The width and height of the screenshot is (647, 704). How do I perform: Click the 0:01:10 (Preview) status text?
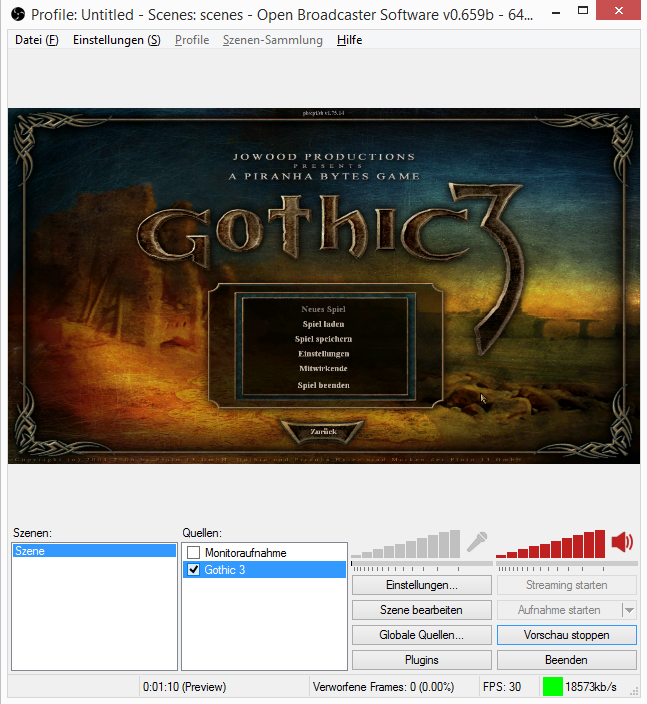(185, 687)
